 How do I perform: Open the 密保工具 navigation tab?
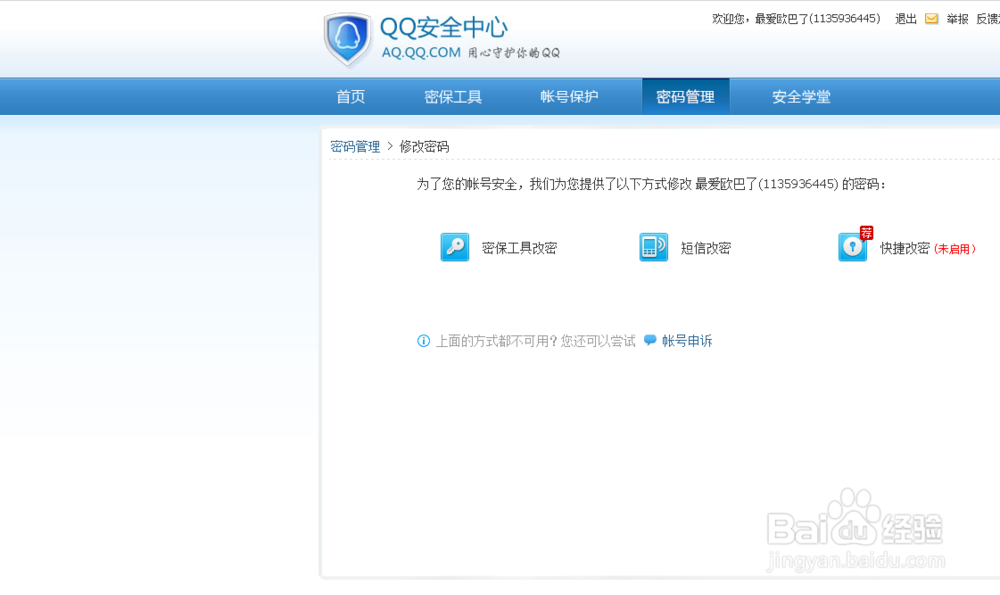point(453,97)
